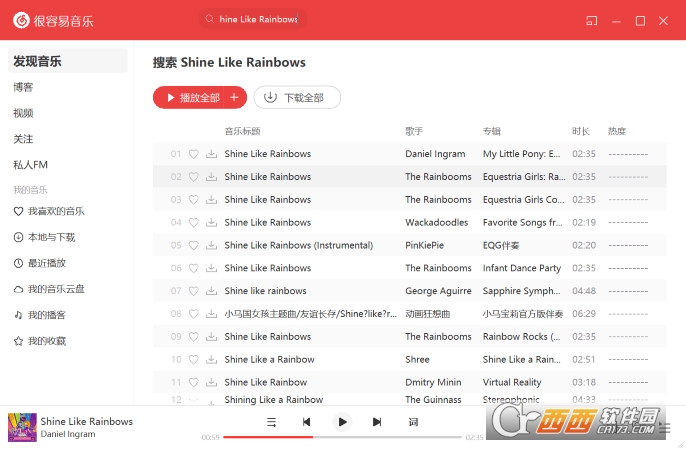Sort by 音乐标题 column header
The width and height of the screenshot is (686, 450).
242,131
